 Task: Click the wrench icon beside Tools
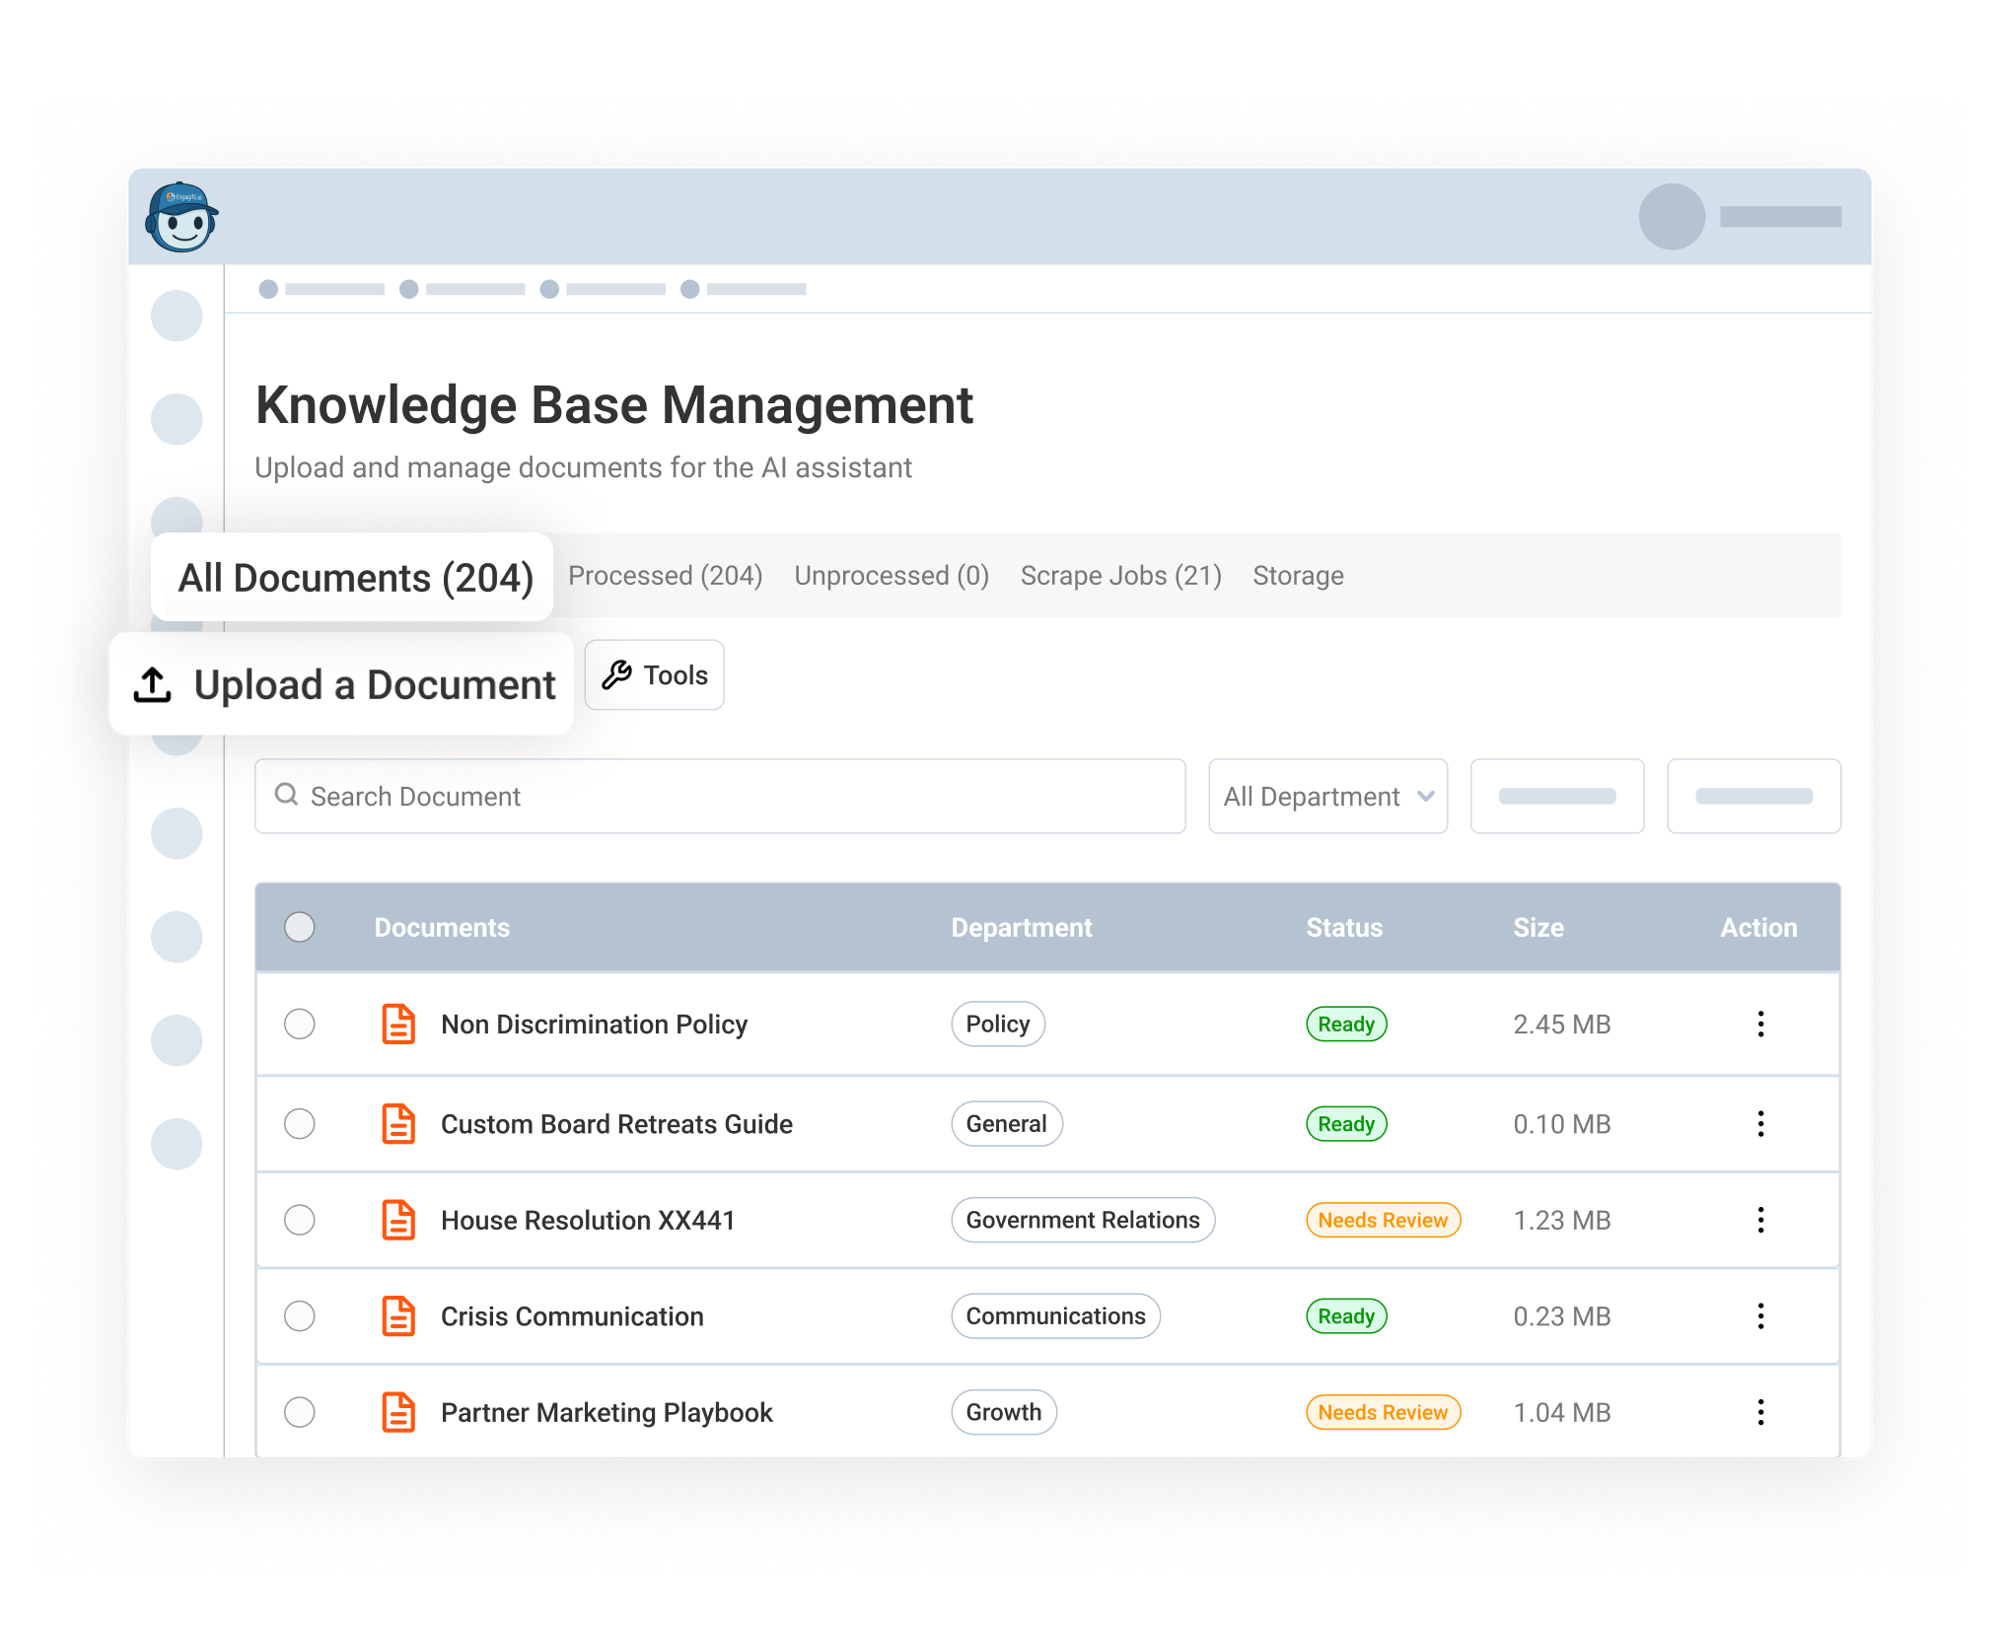(616, 675)
